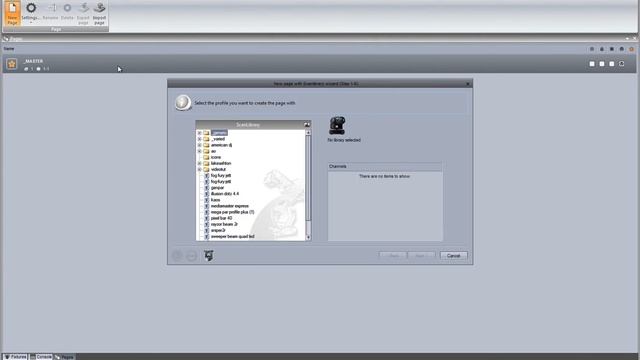The height and width of the screenshot is (360, 640).
Task: Toggle the checked checkbox in the _MASTER row
Action: [622, 64]
